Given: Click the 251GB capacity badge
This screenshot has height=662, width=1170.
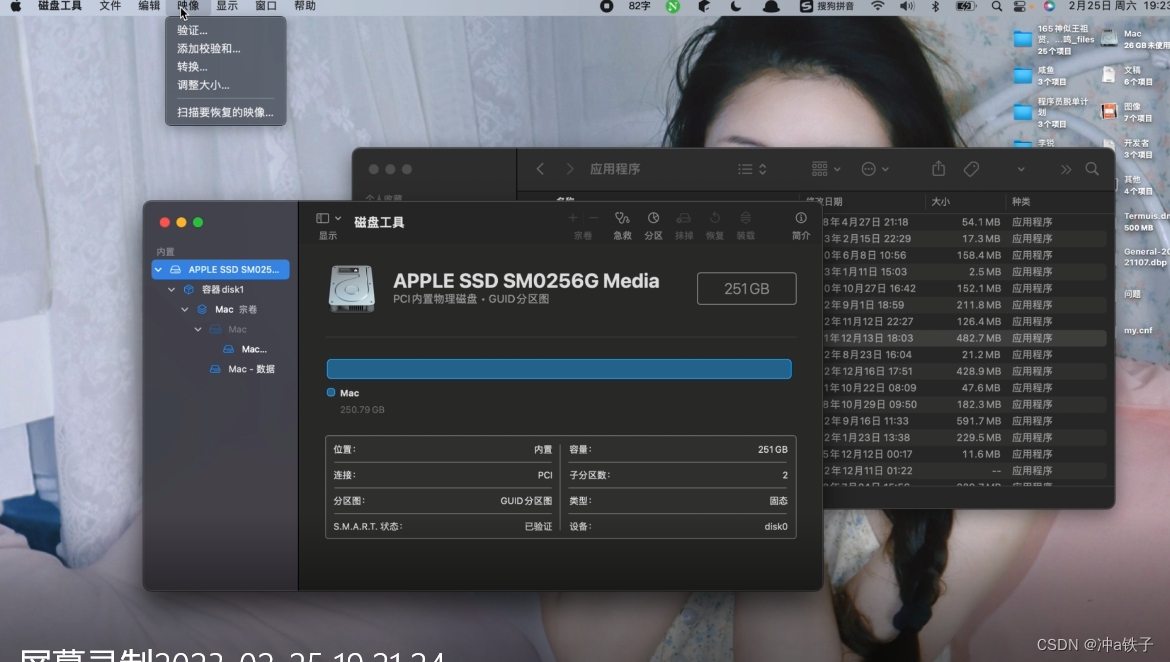Looking at the screenshot, I should click(x=746, y=288).
